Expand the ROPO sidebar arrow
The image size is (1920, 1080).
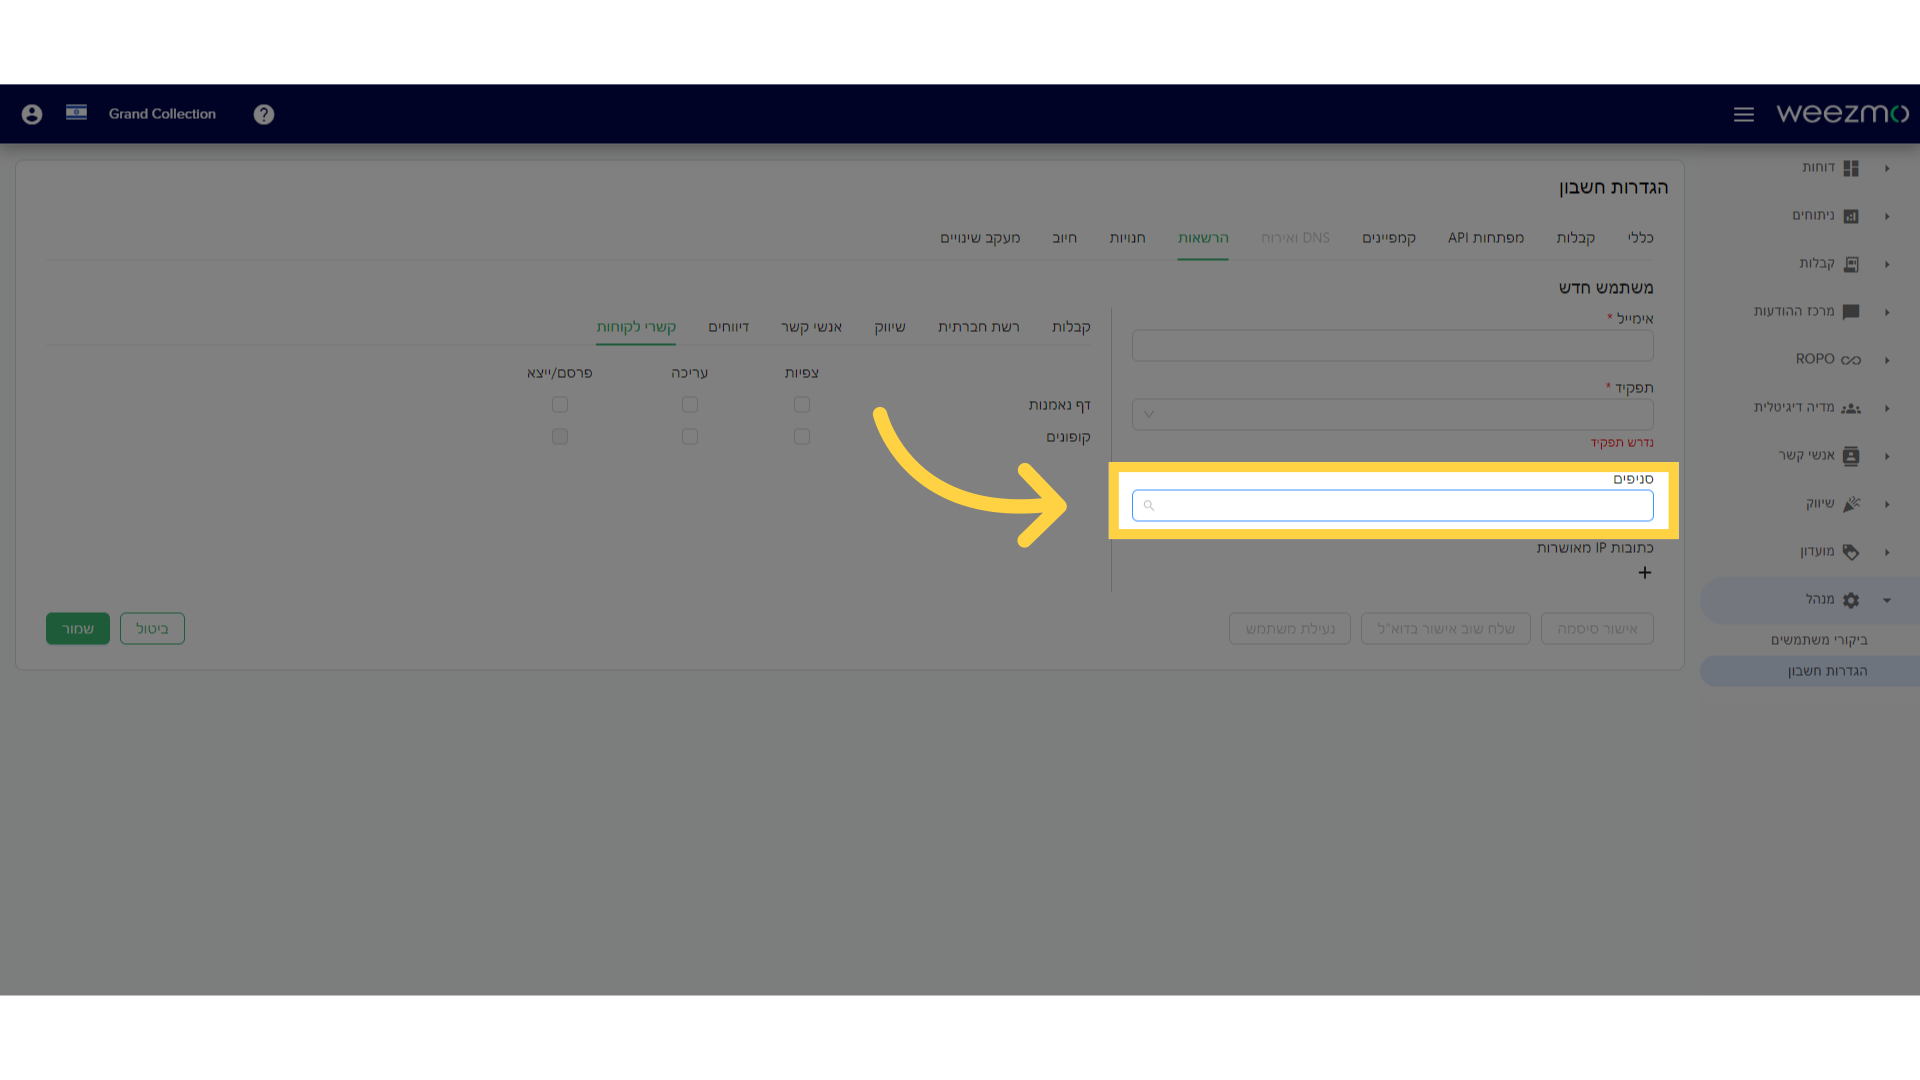[1887, 360]
